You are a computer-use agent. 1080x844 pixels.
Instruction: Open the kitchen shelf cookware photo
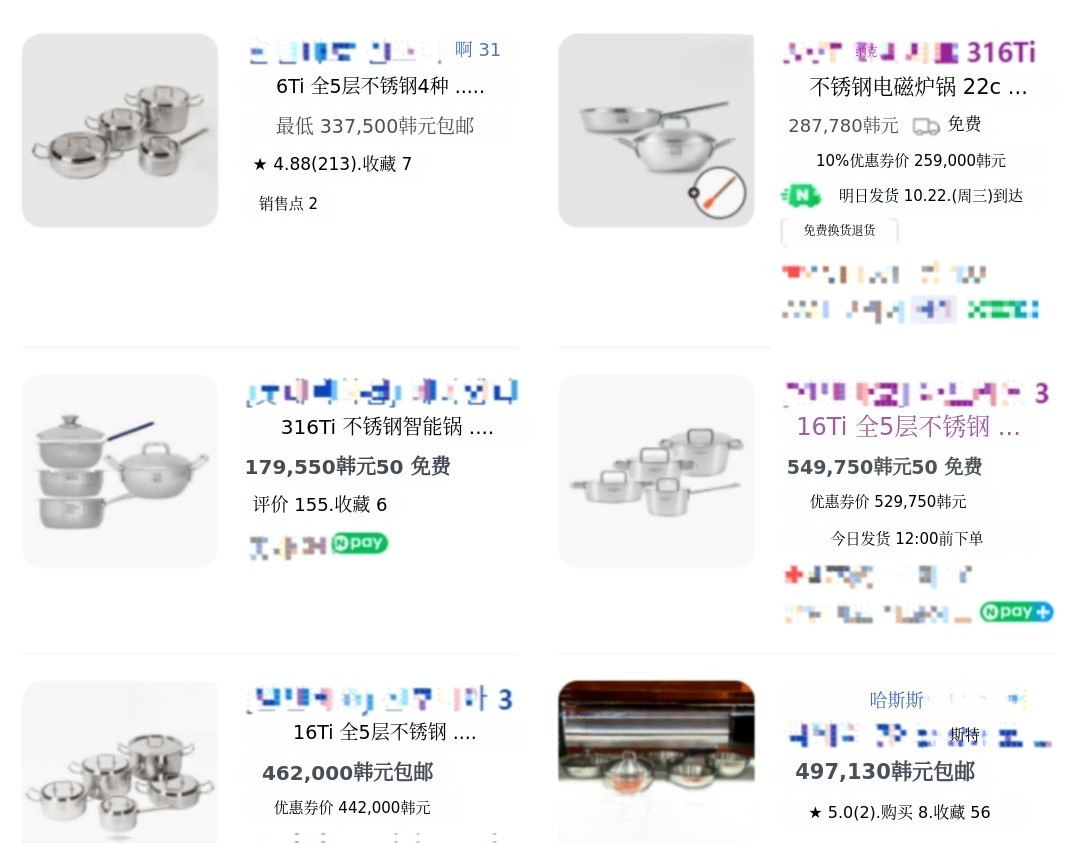[x=656, y=762]
